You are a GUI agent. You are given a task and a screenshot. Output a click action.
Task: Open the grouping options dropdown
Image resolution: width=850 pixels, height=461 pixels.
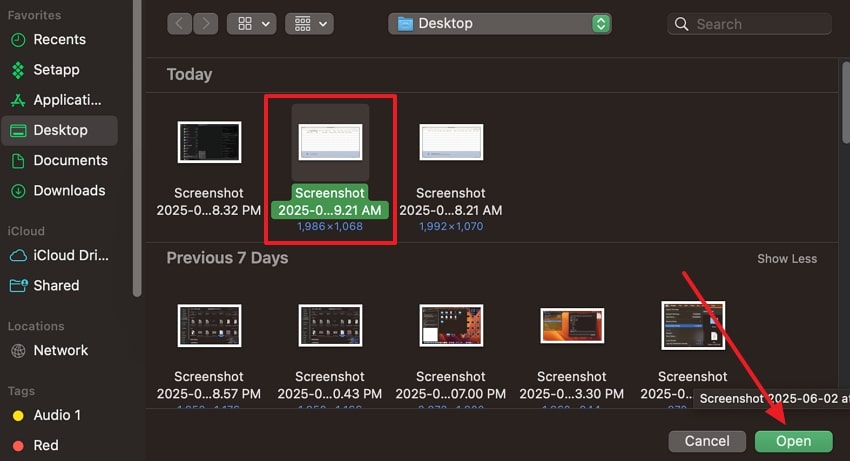tap(309, 23)
